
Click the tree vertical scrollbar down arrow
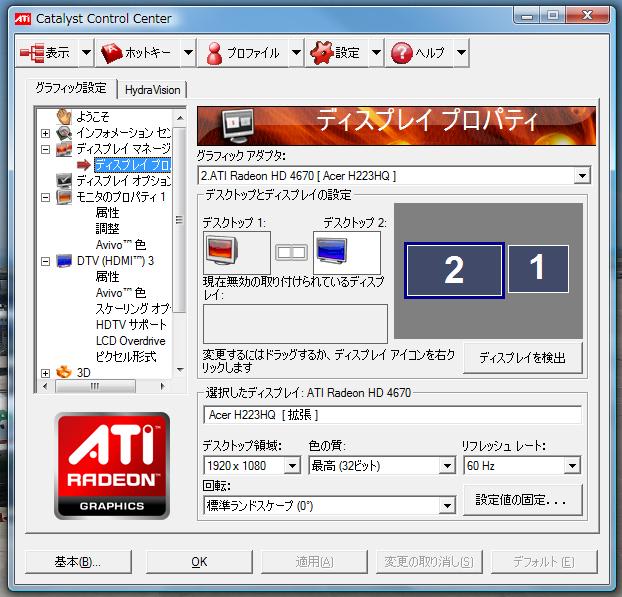point(180,370)
